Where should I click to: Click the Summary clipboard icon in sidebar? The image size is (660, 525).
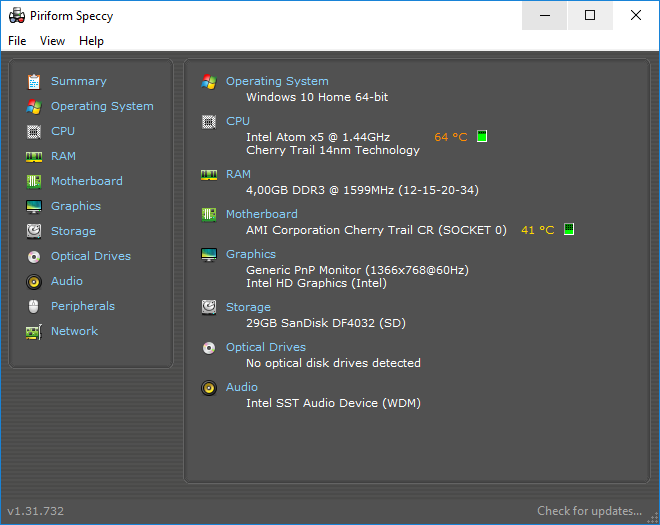34,81
